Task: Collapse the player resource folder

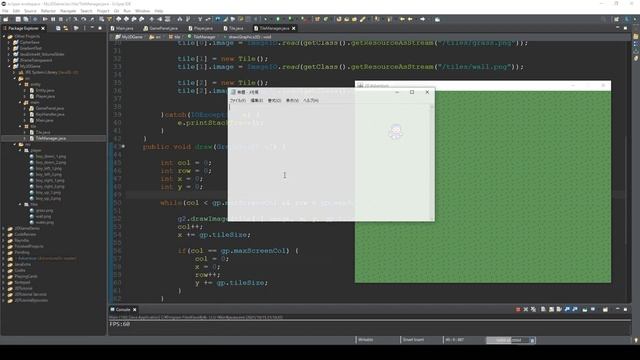Action: [x=20, y=151]
